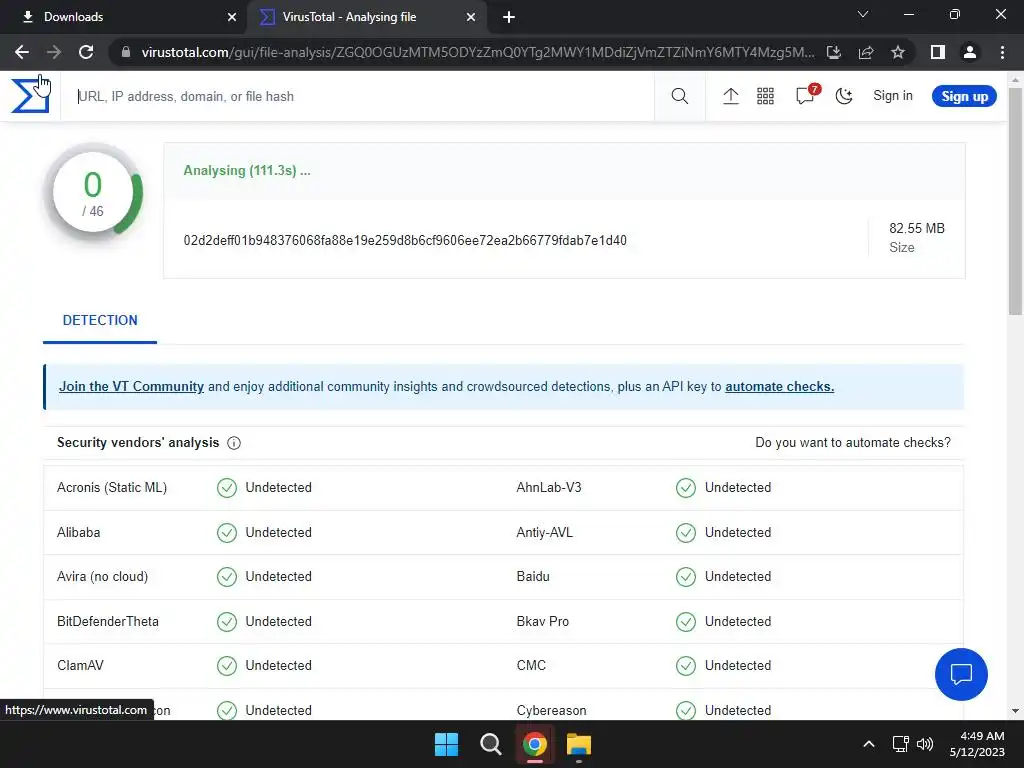
Task: Click the install app icon in address bar
Action: click(834, 52)
